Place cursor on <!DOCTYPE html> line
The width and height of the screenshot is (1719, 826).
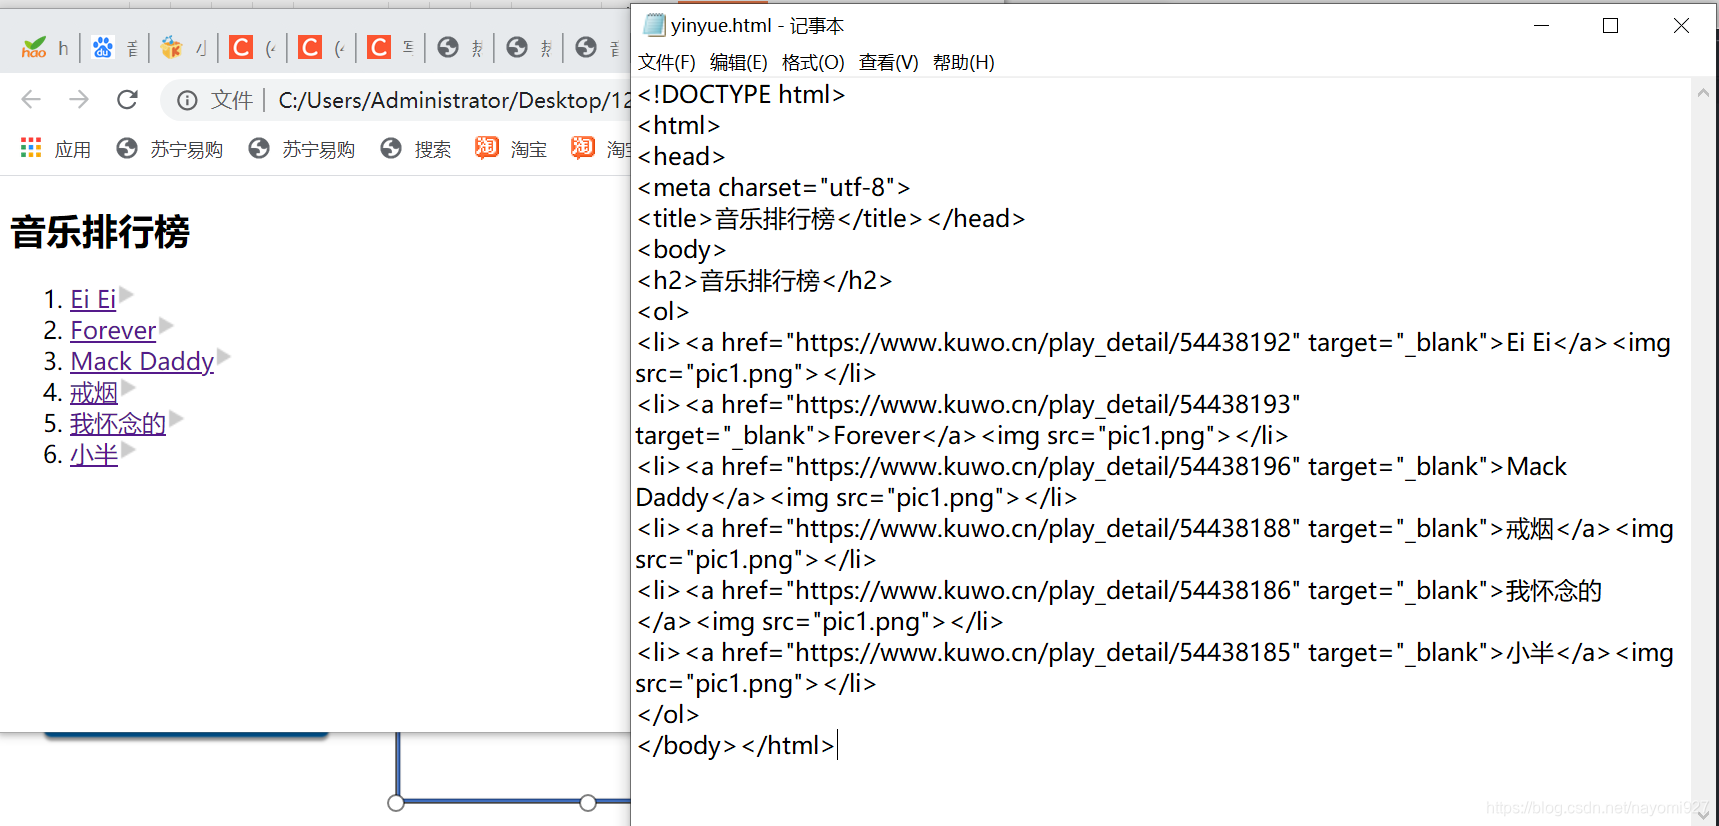click(x=741, y=95)
